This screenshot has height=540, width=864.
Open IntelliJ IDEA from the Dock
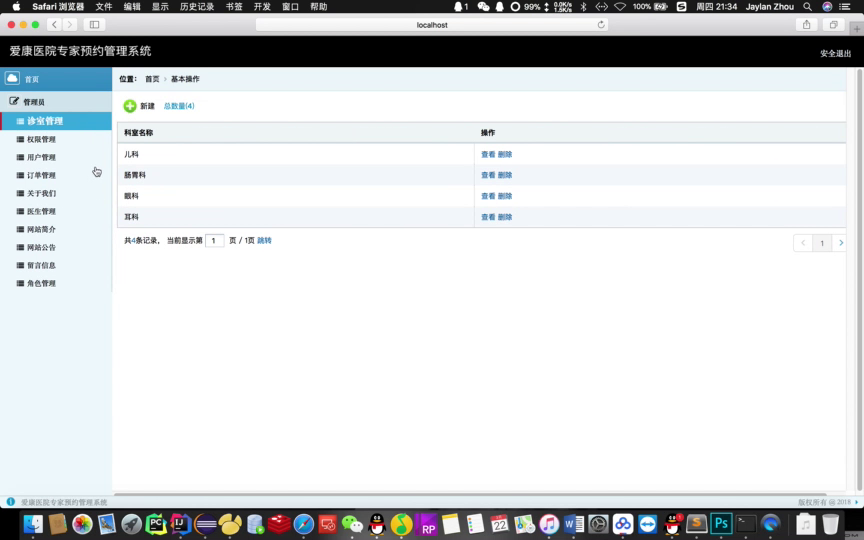[x=180, y=524]
